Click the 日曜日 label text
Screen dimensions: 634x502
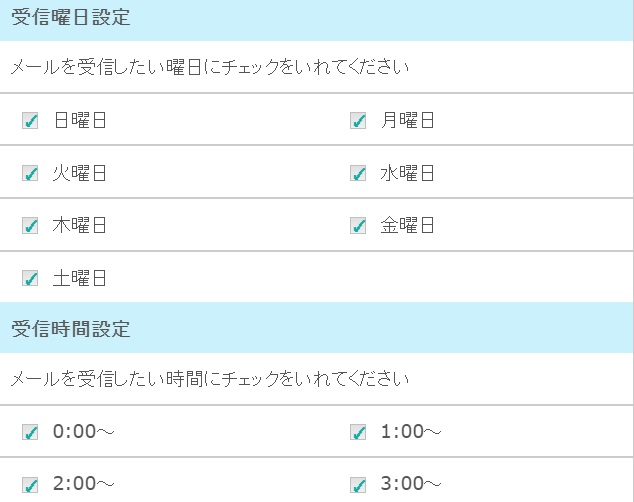click(80, 121)
